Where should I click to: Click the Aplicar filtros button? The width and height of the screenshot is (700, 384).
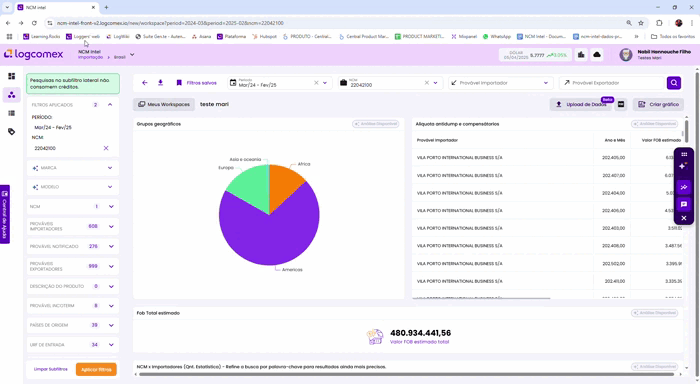96,369
